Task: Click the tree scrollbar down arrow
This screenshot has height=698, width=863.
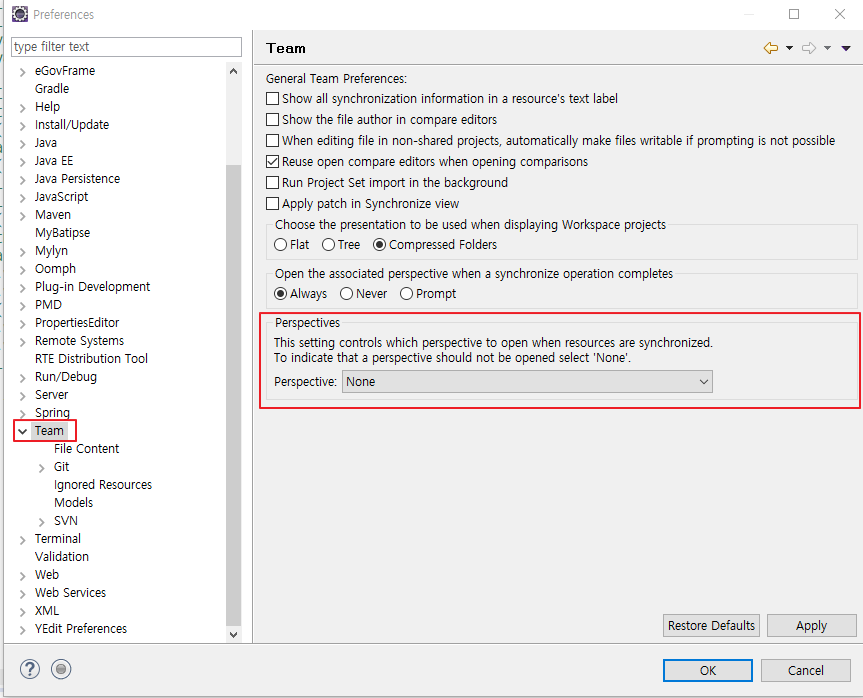Action: tap(233, 635)
